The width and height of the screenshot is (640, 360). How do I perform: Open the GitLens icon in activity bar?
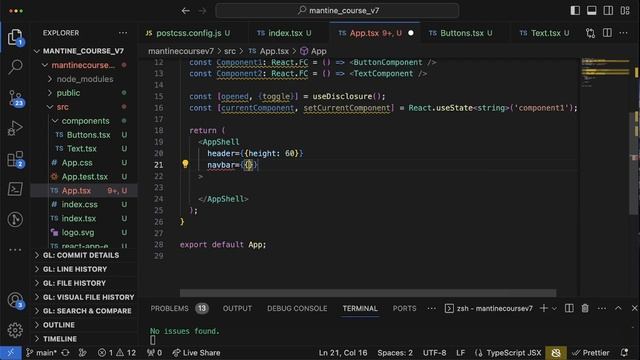pyautogui.click(x=15, y=219)
